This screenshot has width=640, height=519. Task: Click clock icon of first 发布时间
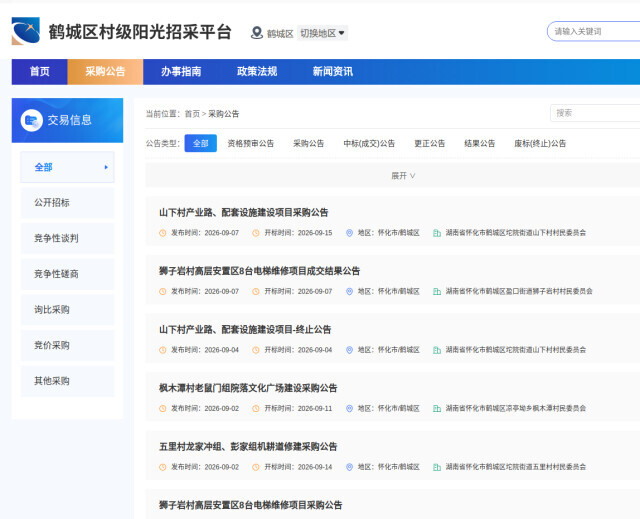coord(162,233)
